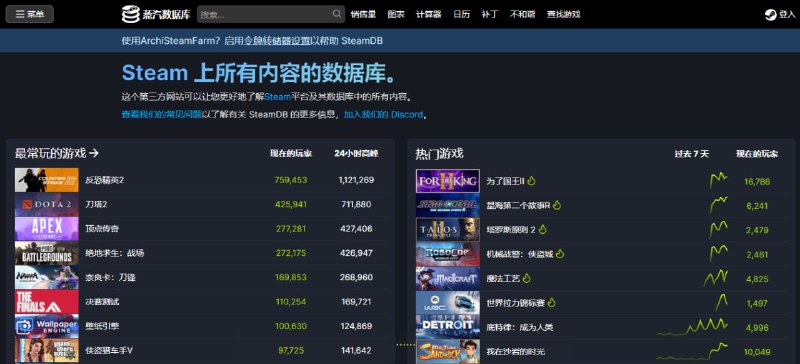Click the EA WRC game thumbnail
This screenshot has width=800, height=364.
coord(447,303)
